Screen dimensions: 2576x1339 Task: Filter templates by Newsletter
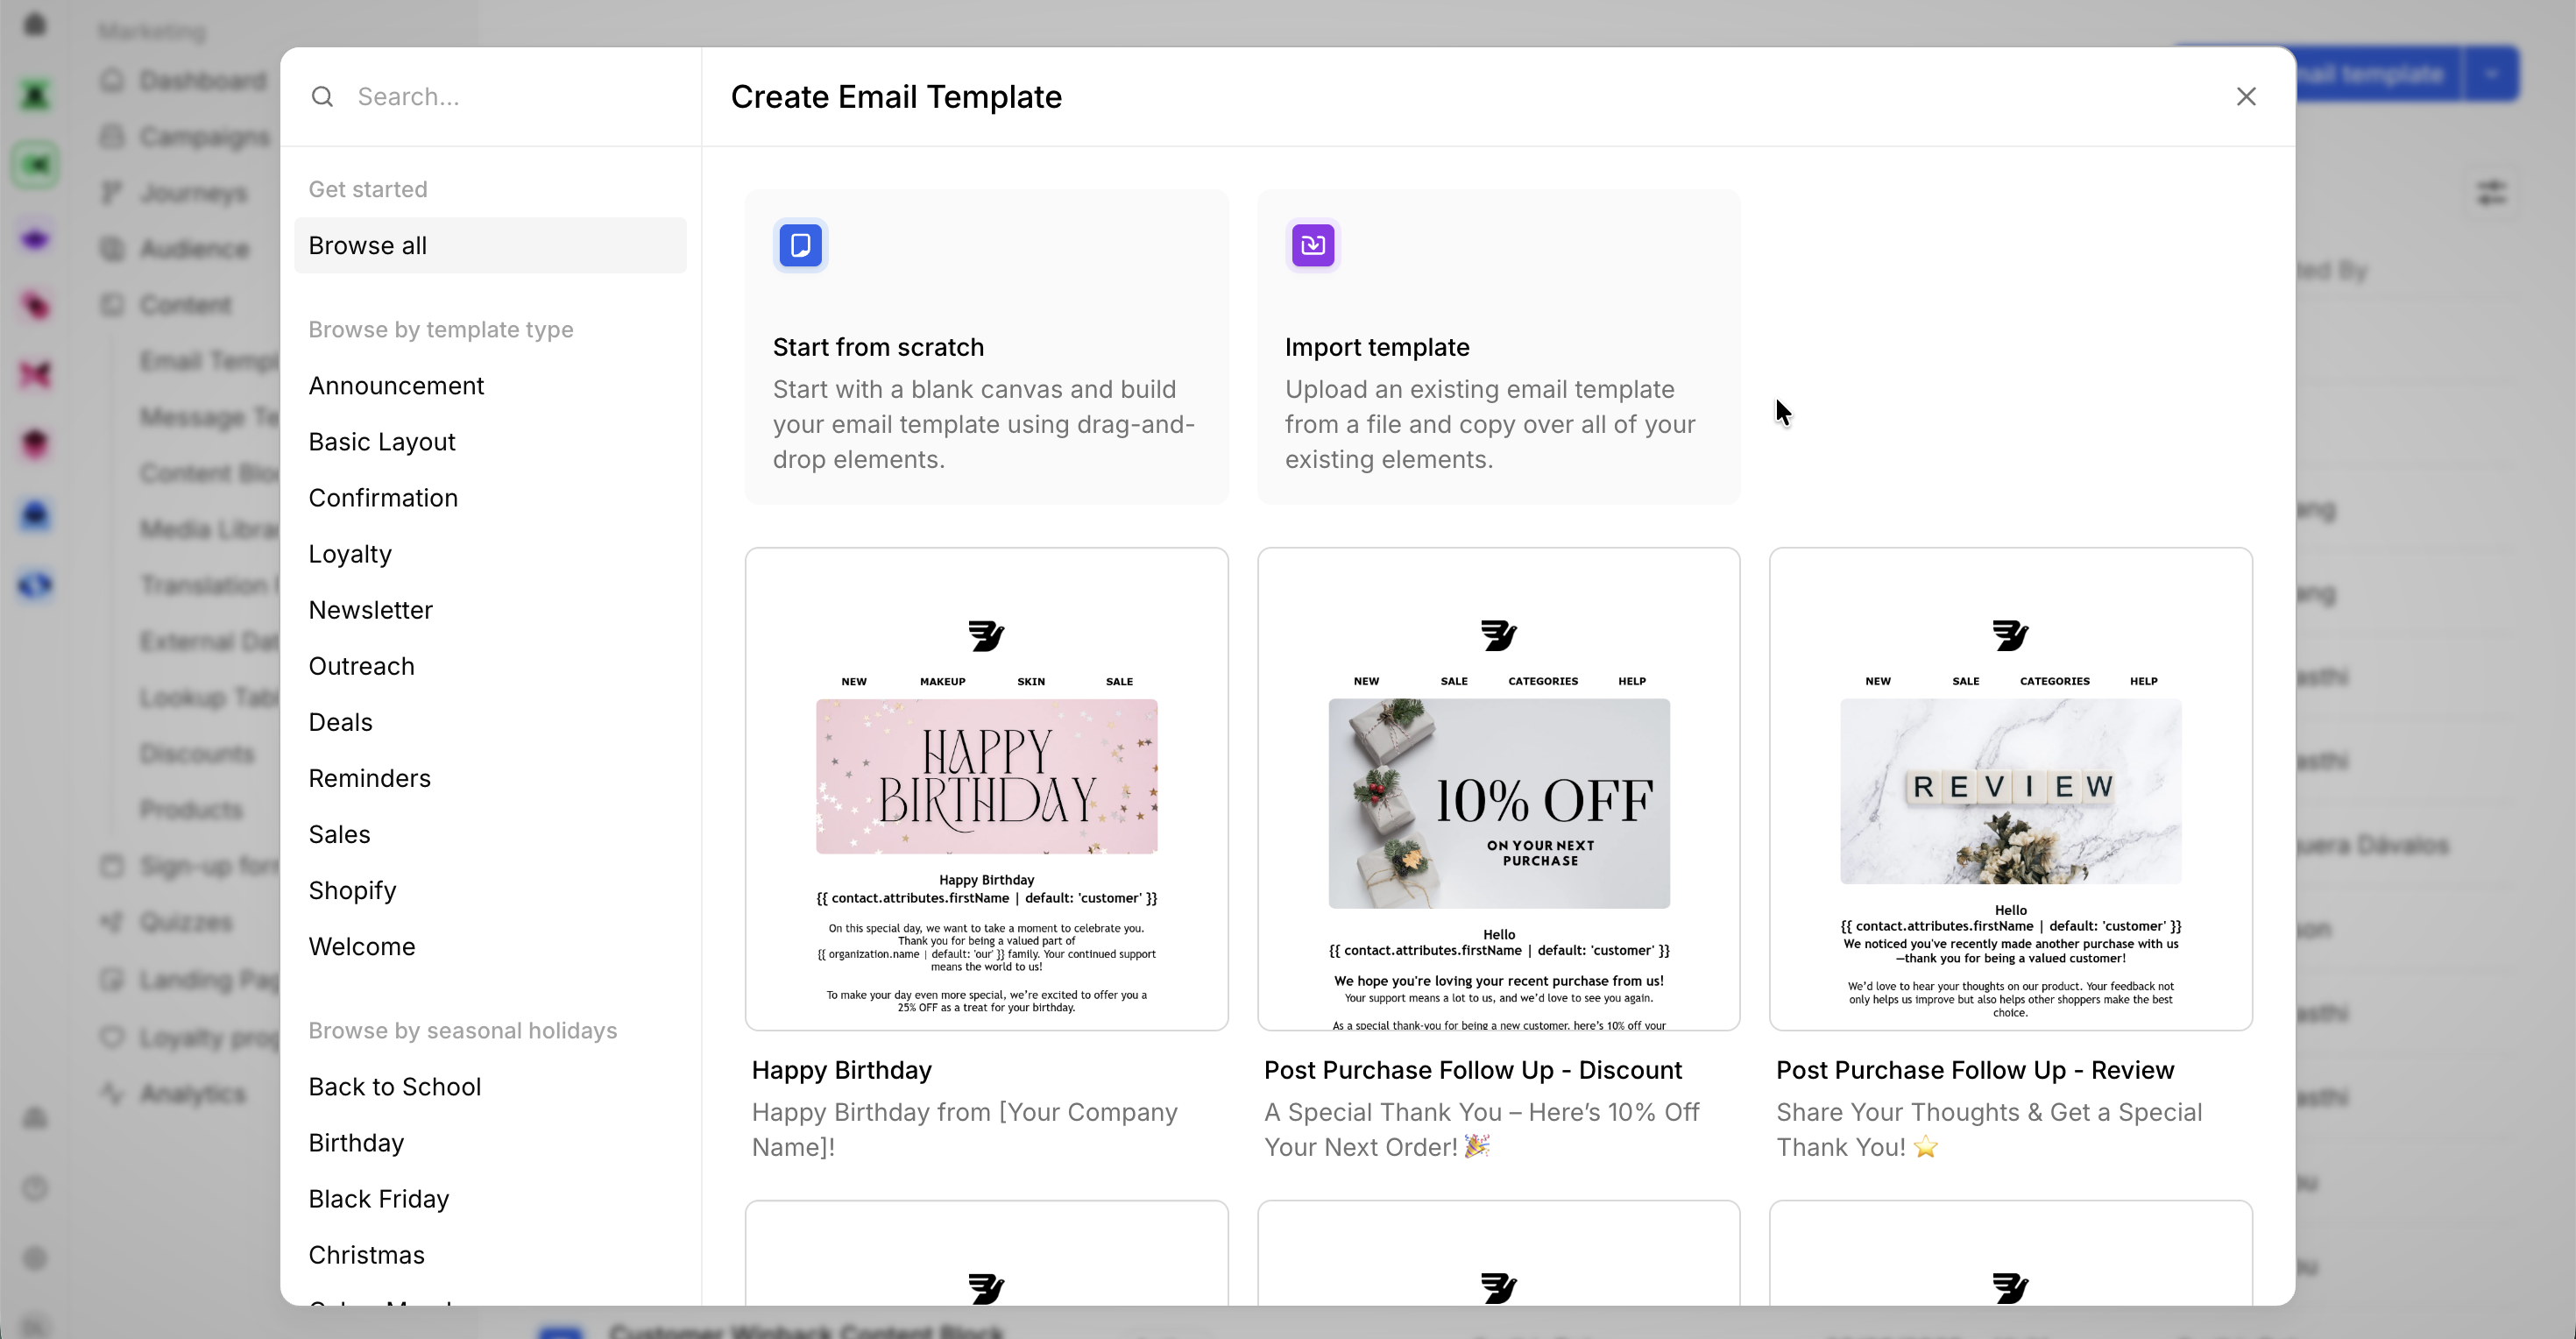370,610
